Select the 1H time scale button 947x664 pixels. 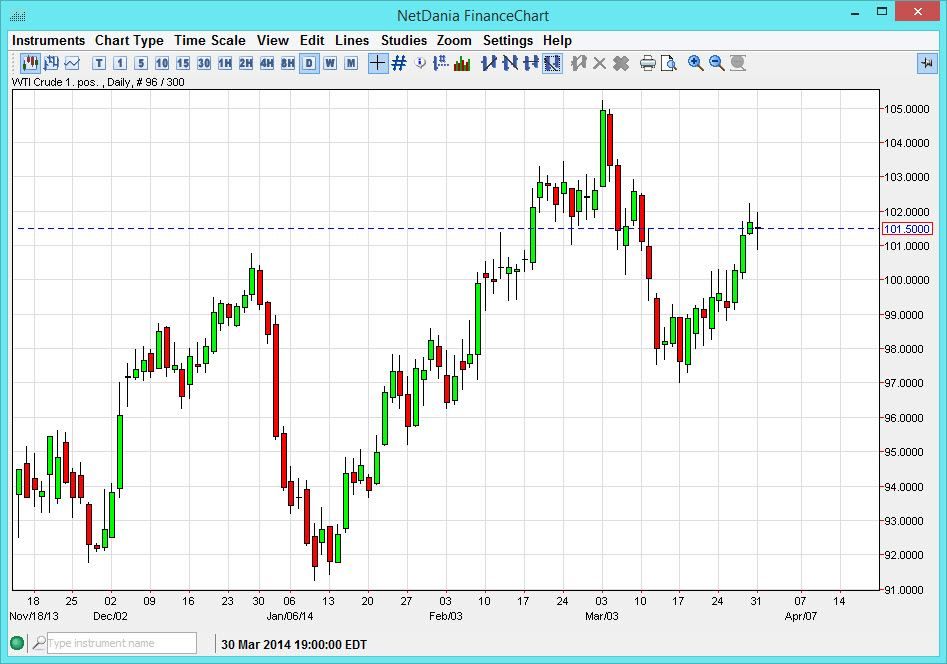(222, 63)
